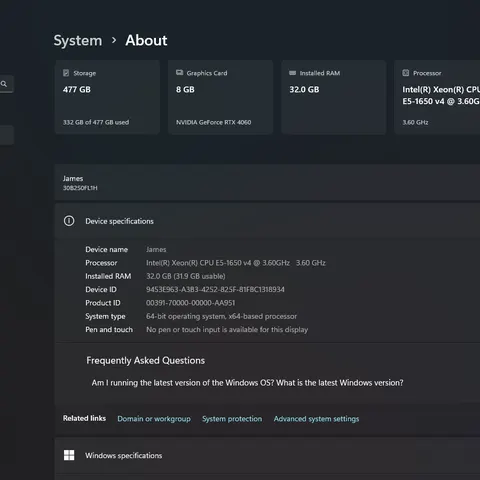Click the search magnifier icon
The width and height of the screenshot is (480, 480).
click(4, 84)
